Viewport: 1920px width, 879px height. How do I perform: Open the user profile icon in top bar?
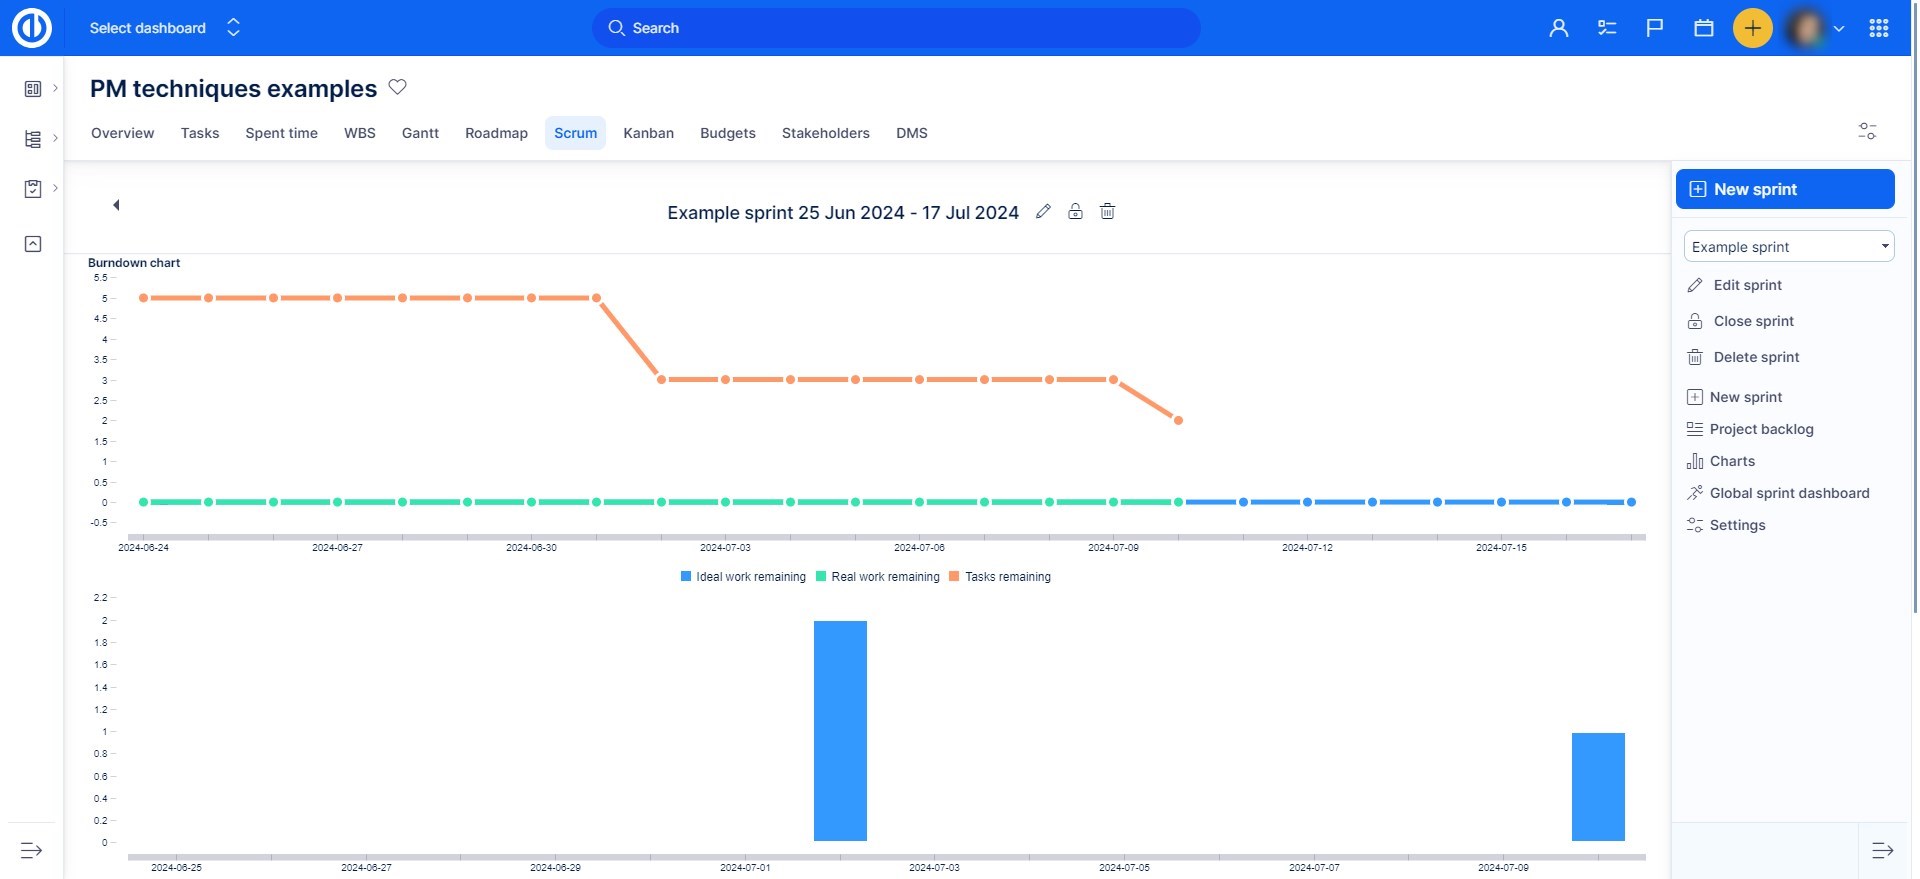pos(1558,28)
